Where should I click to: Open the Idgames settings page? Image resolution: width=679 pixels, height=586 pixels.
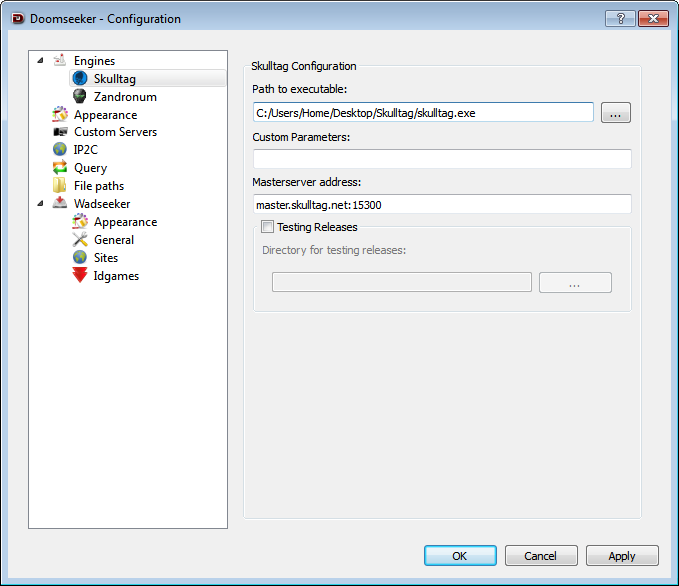116,276
